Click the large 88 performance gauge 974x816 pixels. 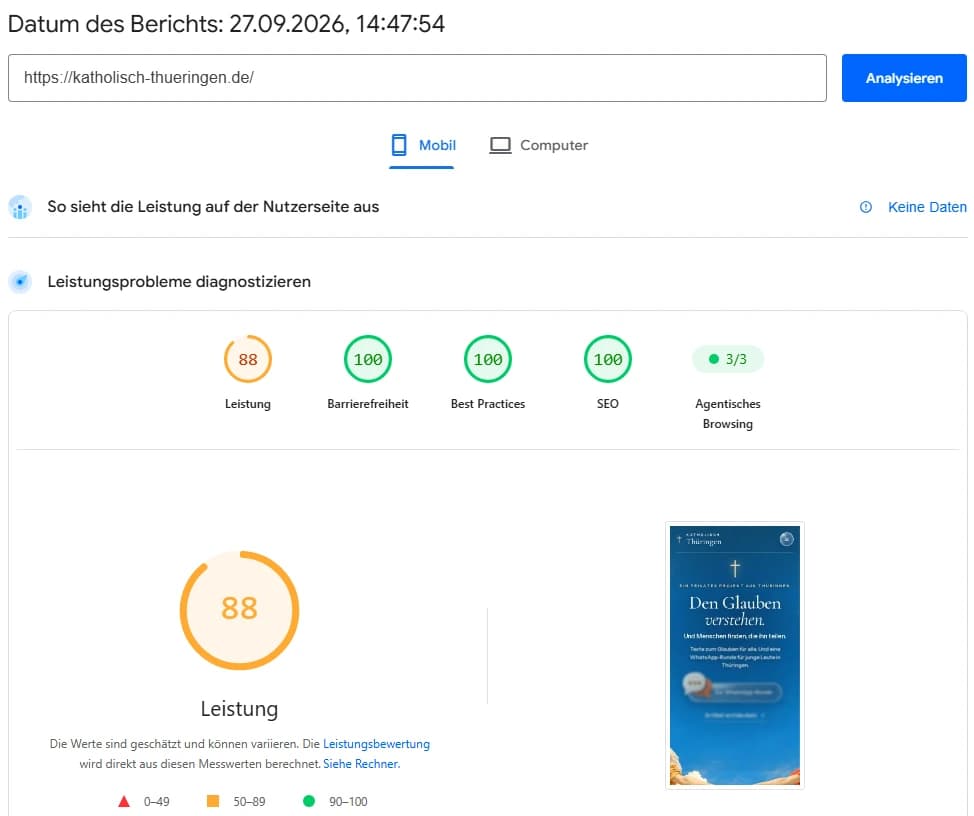pos(239,610)
